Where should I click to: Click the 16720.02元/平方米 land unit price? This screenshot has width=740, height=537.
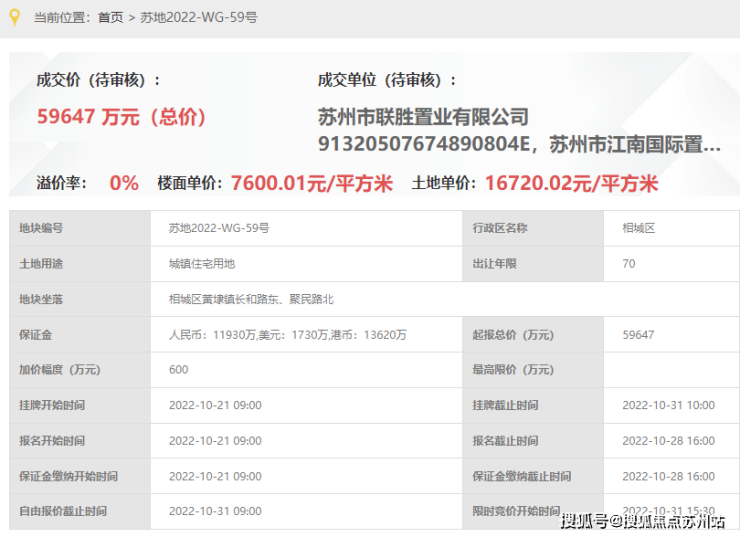[572, 183]
